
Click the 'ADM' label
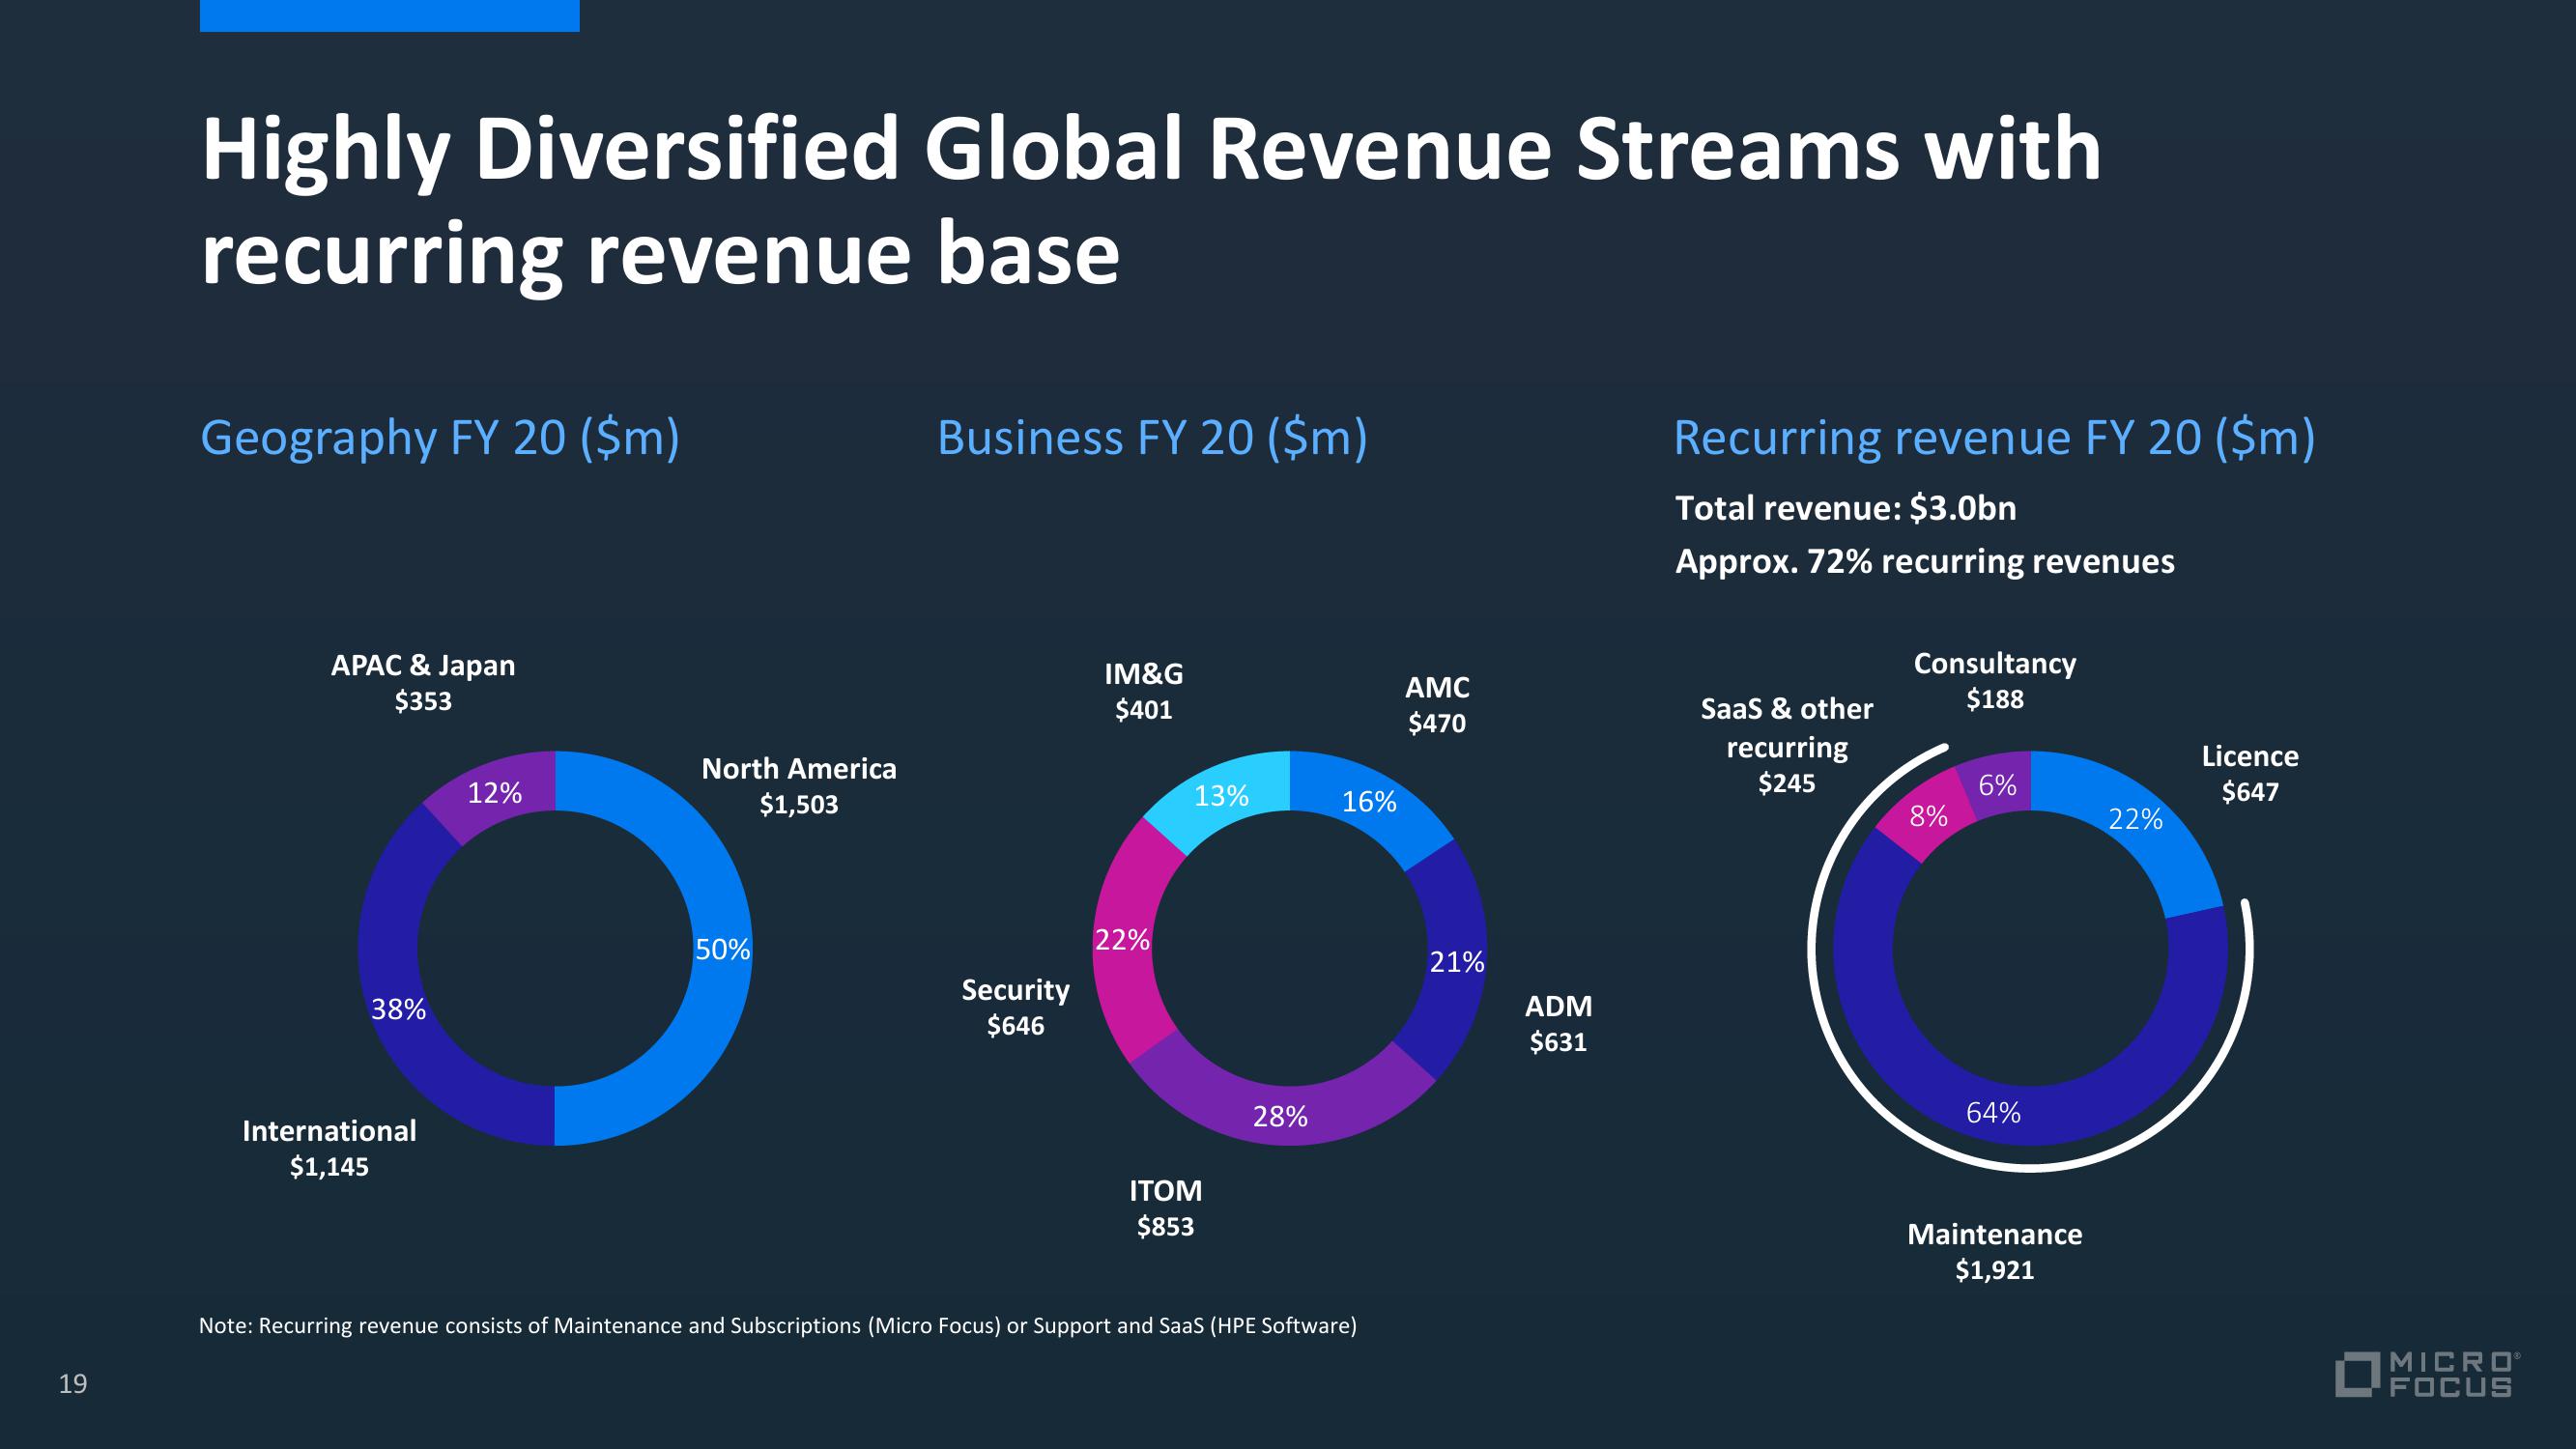(1558, 1006)
